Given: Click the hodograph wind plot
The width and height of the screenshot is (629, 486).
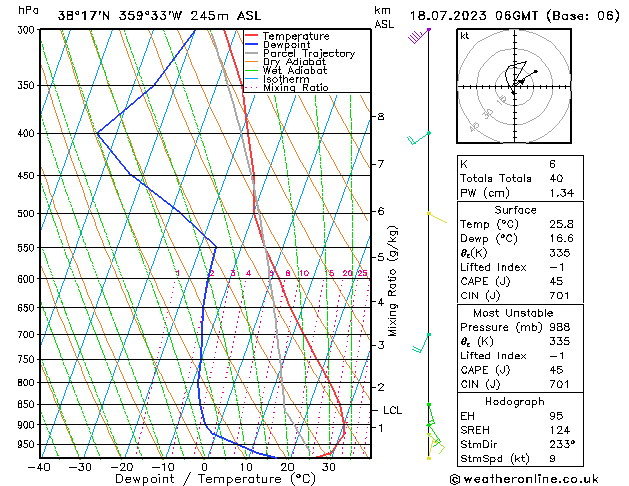Looking at the screenshot, I should point(514,86).
